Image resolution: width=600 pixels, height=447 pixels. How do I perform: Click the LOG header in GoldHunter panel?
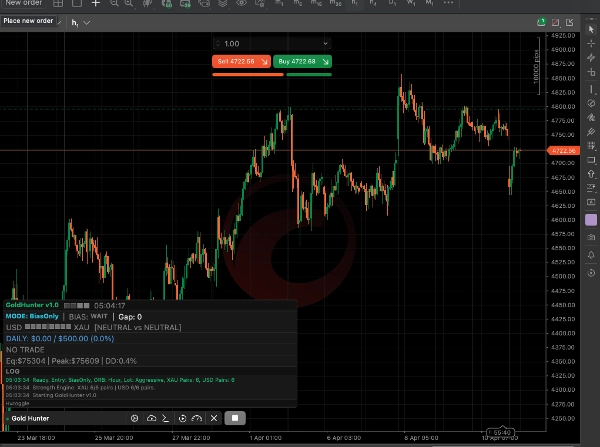(13, 371)
